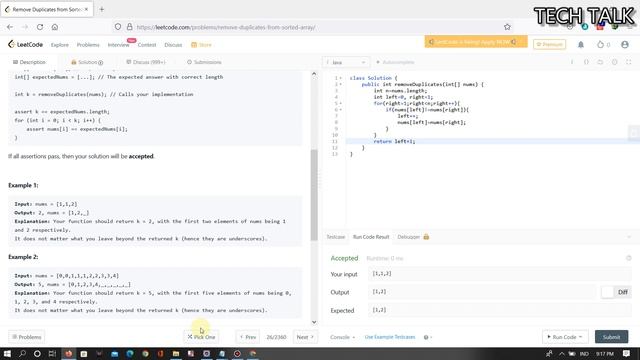Open Windows taskbar search
640x360 pixels.
click(x=22, y=353)
